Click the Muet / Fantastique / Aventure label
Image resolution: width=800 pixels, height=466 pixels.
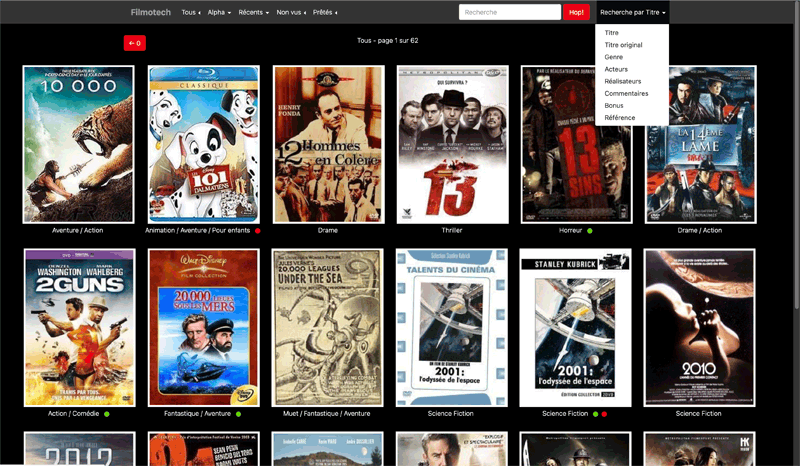(x=327, y=413)
